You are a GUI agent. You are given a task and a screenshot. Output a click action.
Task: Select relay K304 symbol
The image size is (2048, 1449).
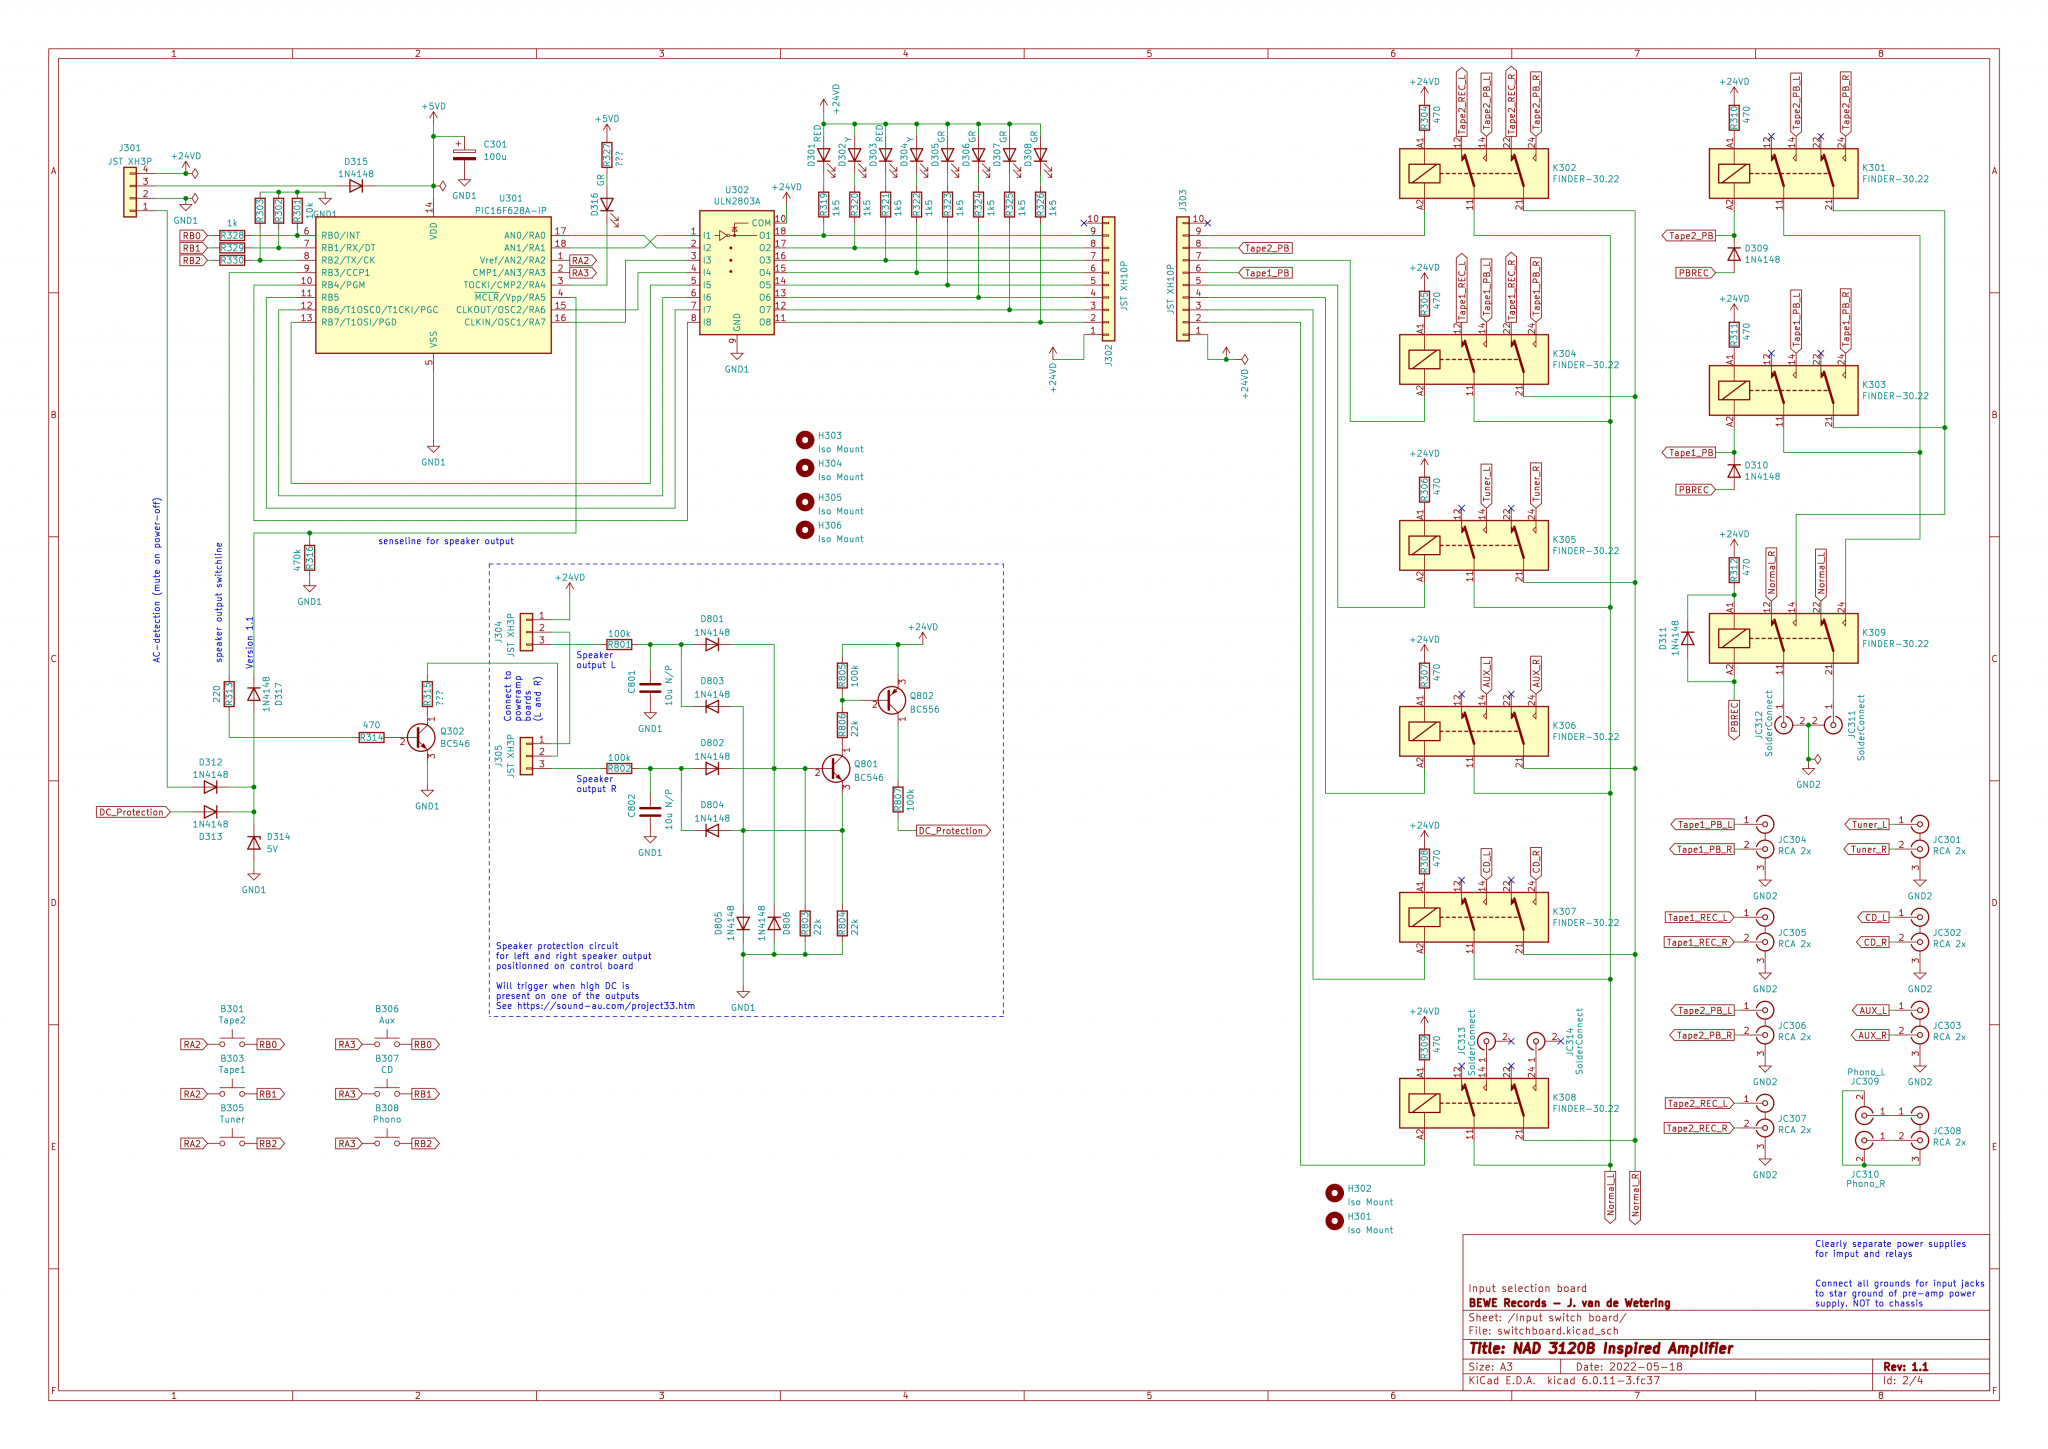[1473, 359]
